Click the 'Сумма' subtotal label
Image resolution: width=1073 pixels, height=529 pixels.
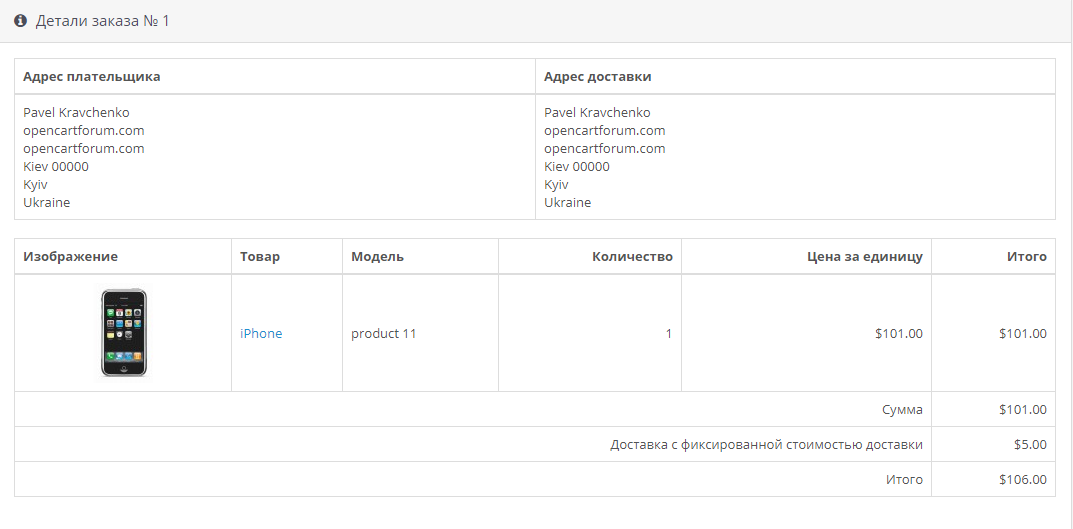902,410
